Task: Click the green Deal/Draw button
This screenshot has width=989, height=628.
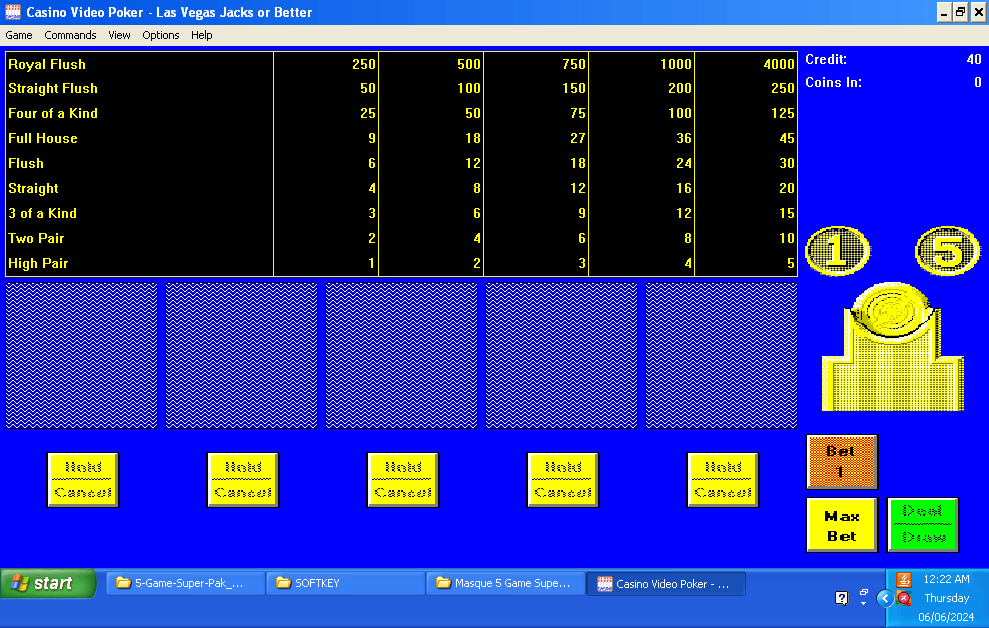Action: 923,525
